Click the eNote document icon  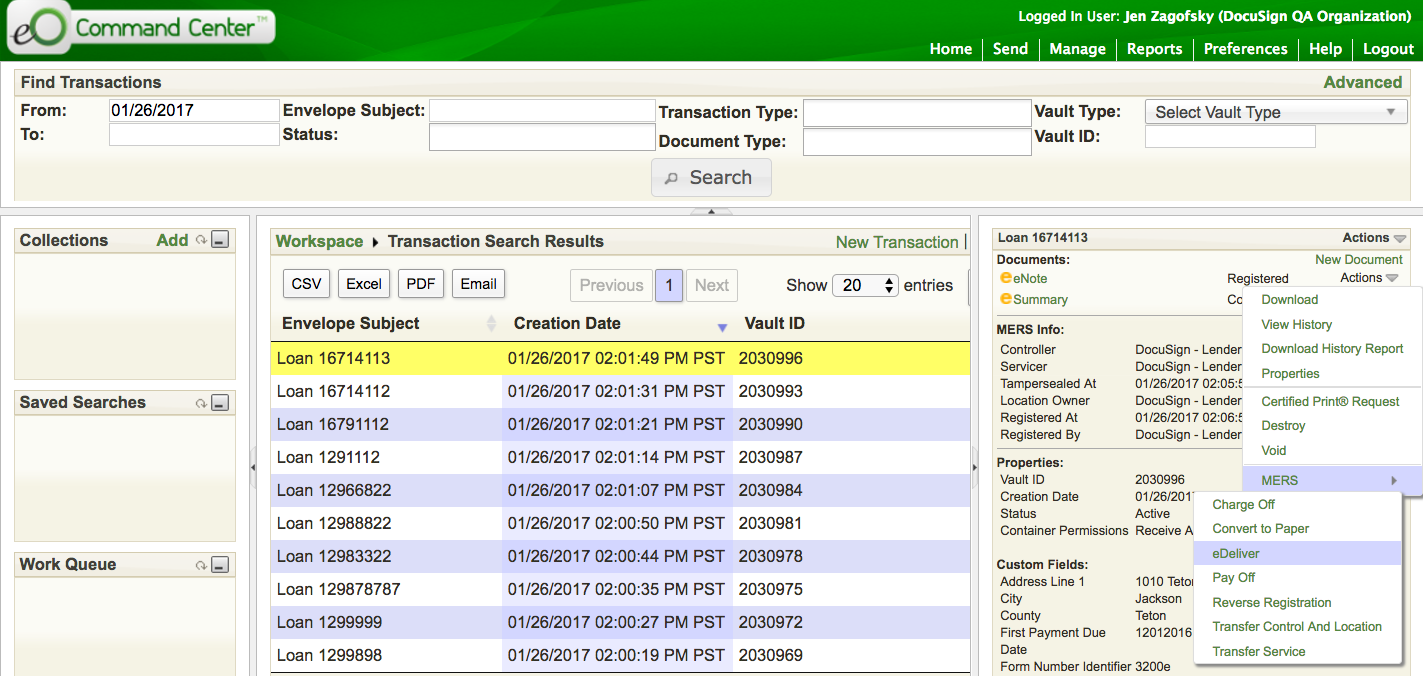click(x=1006, y=279)
